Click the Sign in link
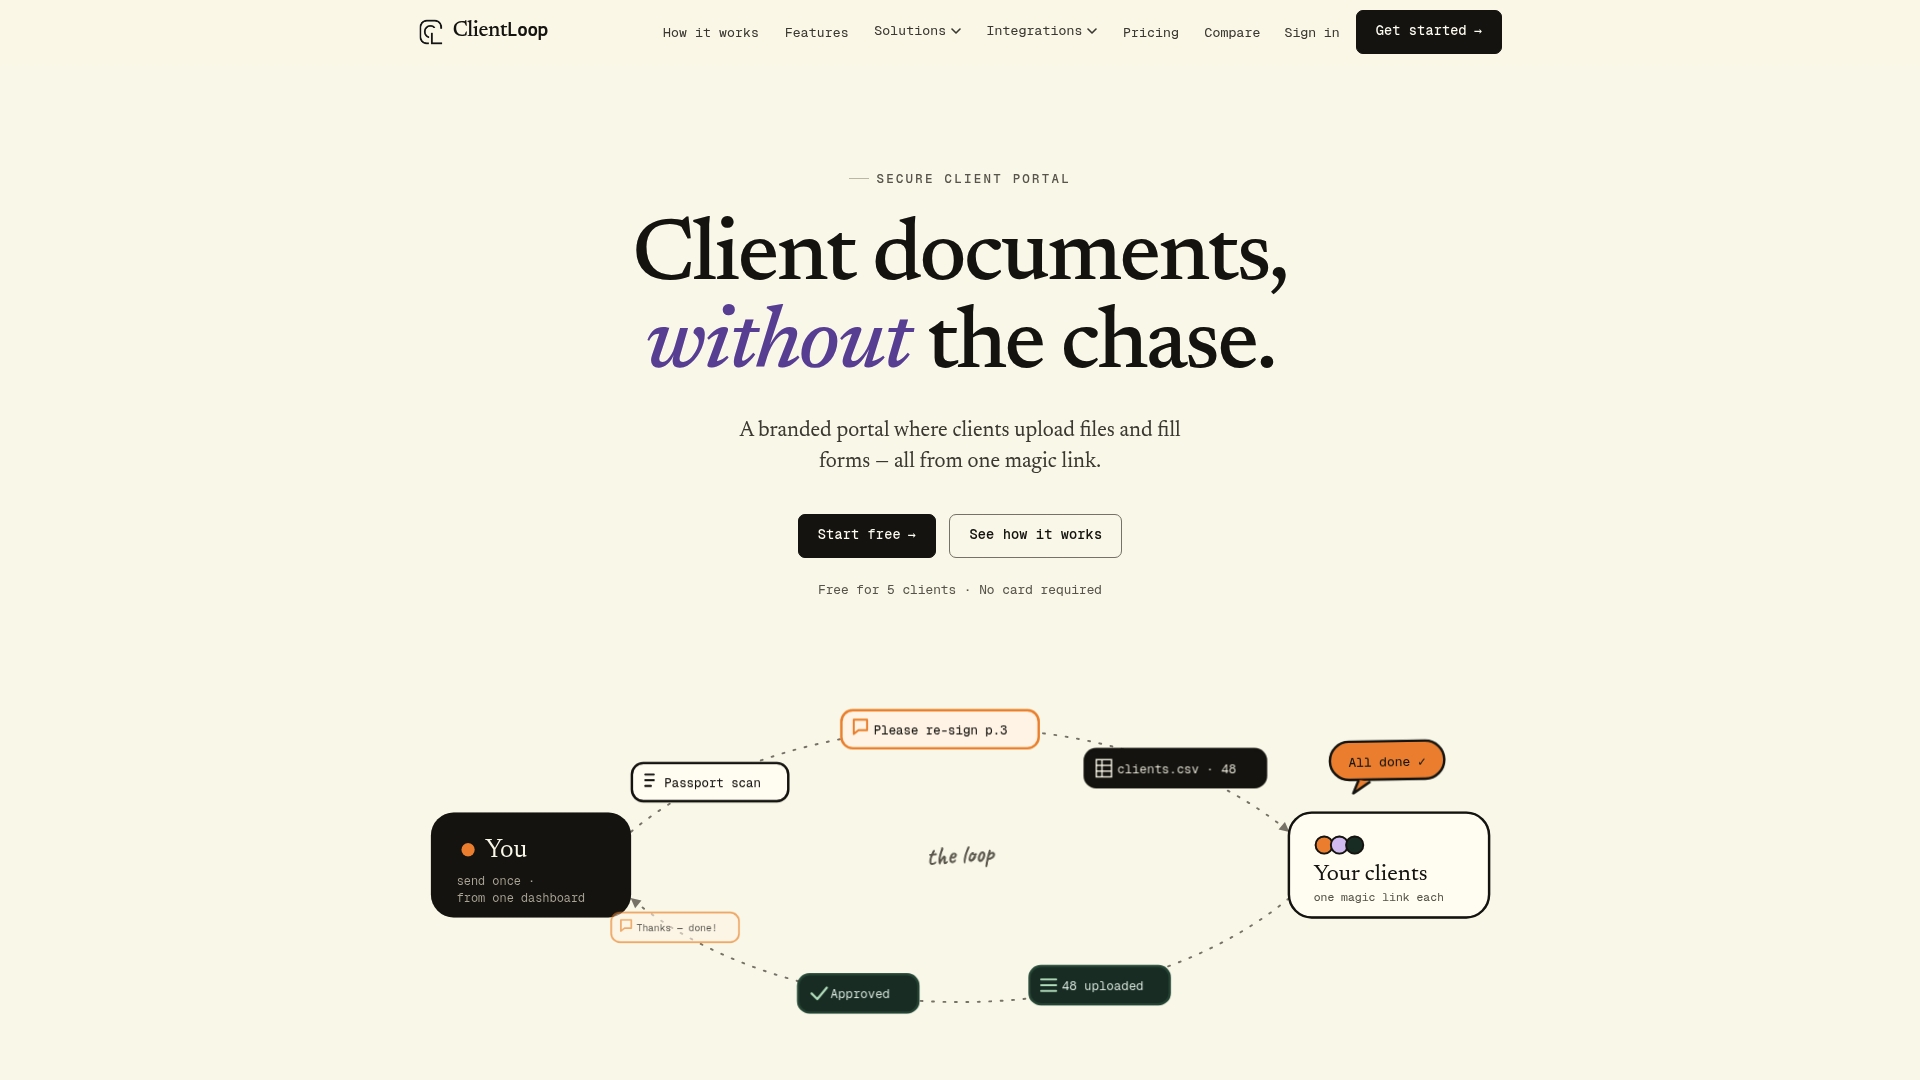 coord(1311,33)
